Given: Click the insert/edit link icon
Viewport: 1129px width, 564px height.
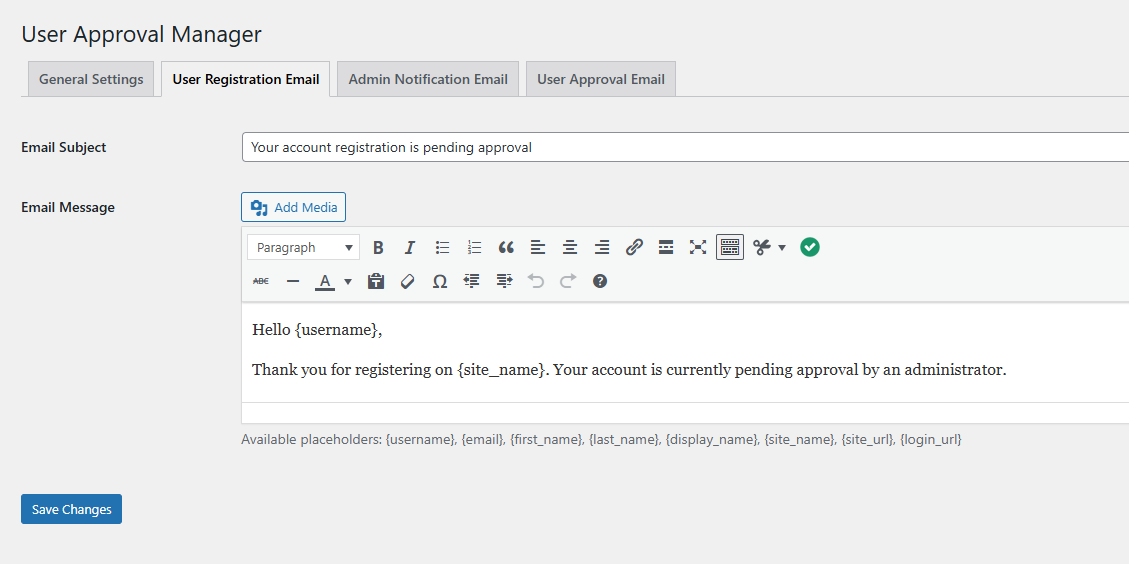Looking at the screenshot, I should pos(634,247).
